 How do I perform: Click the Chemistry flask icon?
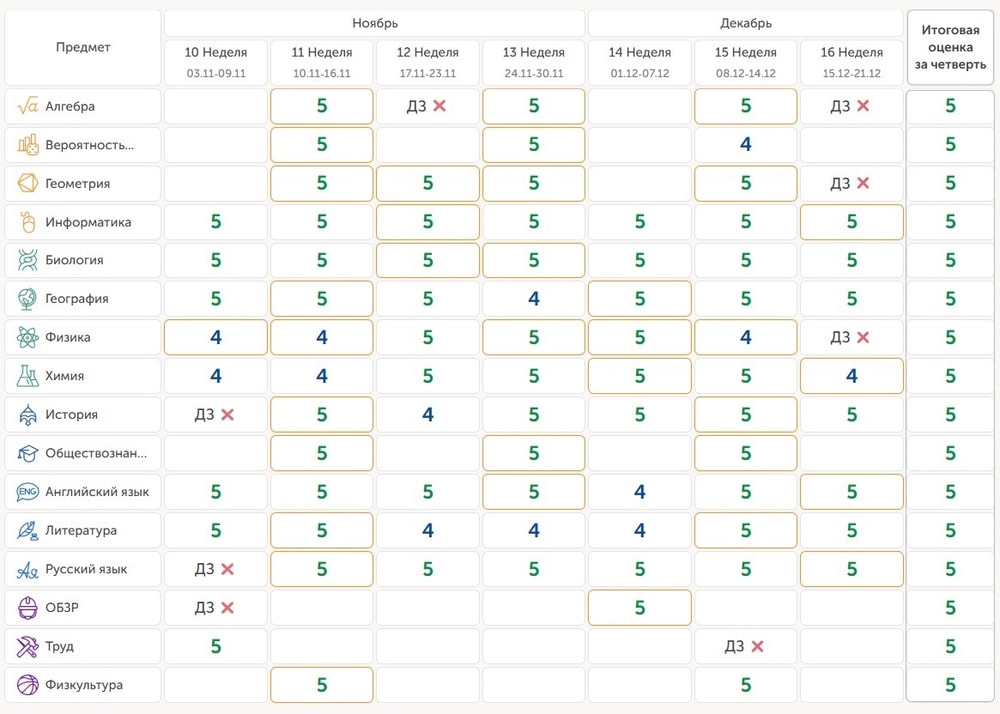tap(27, 376)
